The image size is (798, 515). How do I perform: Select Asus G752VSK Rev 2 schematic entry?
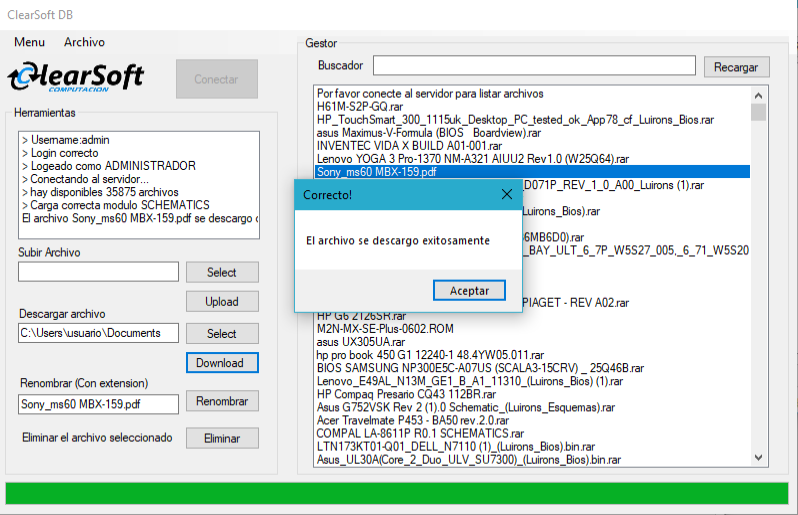coord(466,407)
